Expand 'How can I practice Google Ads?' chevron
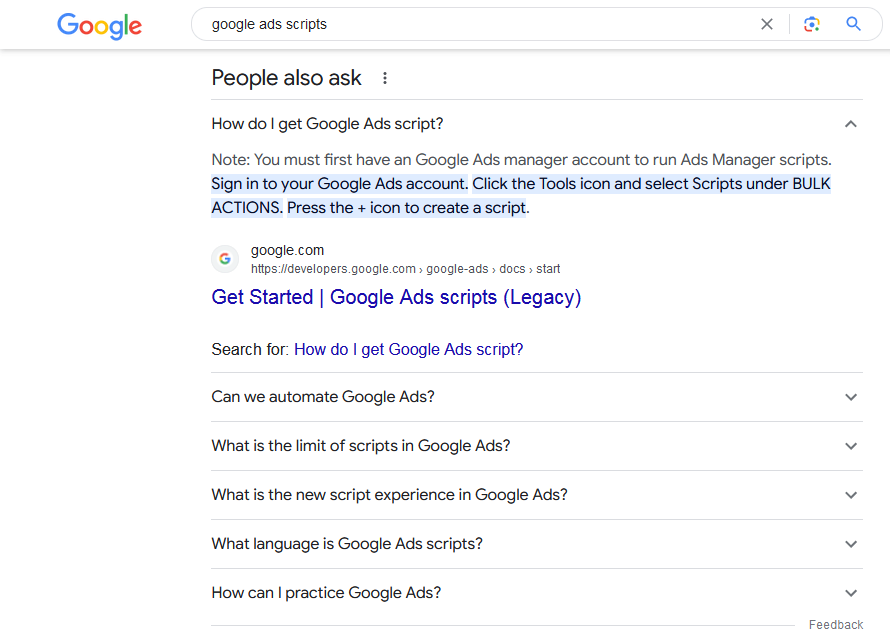The height and width of the screenshot is (644, 890). coord(850,594)
